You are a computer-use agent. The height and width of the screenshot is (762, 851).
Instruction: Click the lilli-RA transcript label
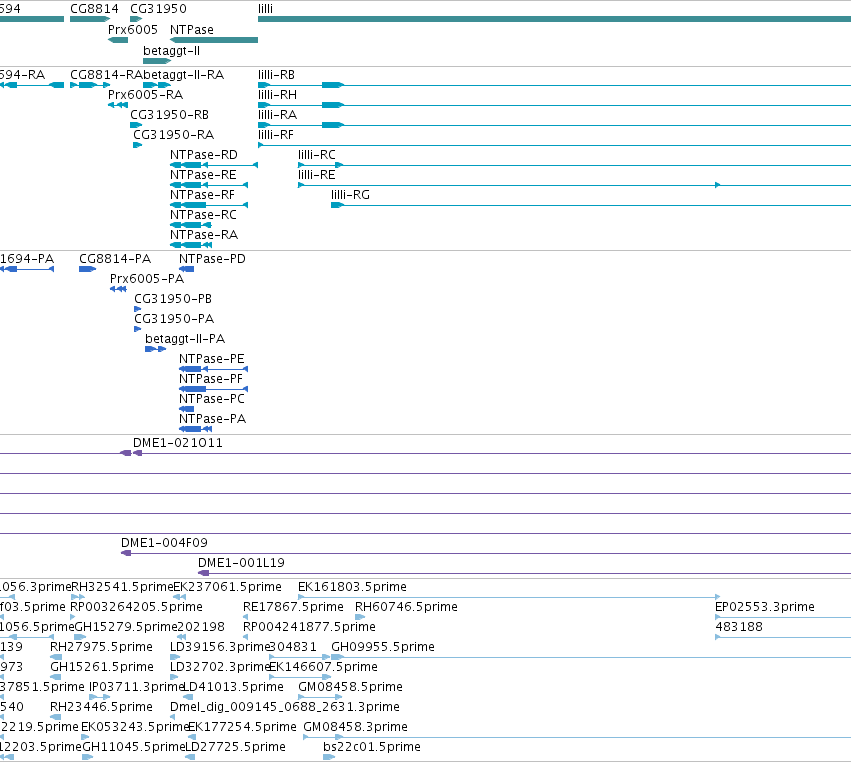[277, 115]
